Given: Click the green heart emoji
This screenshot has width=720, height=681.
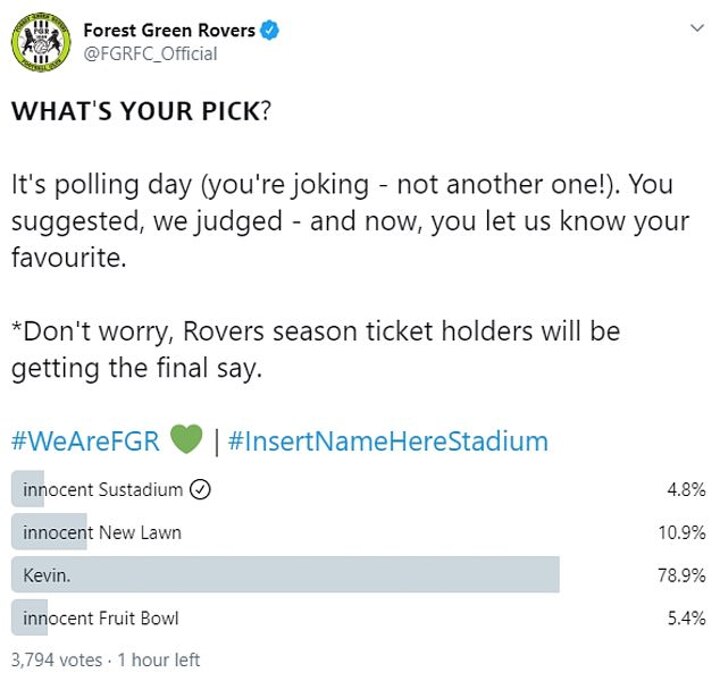Looking at the screenshot, I should (x=187, y=440).
